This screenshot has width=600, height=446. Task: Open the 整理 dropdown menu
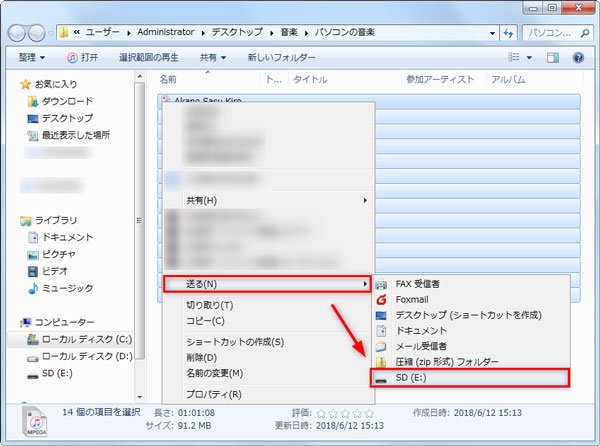pos(32,58)
